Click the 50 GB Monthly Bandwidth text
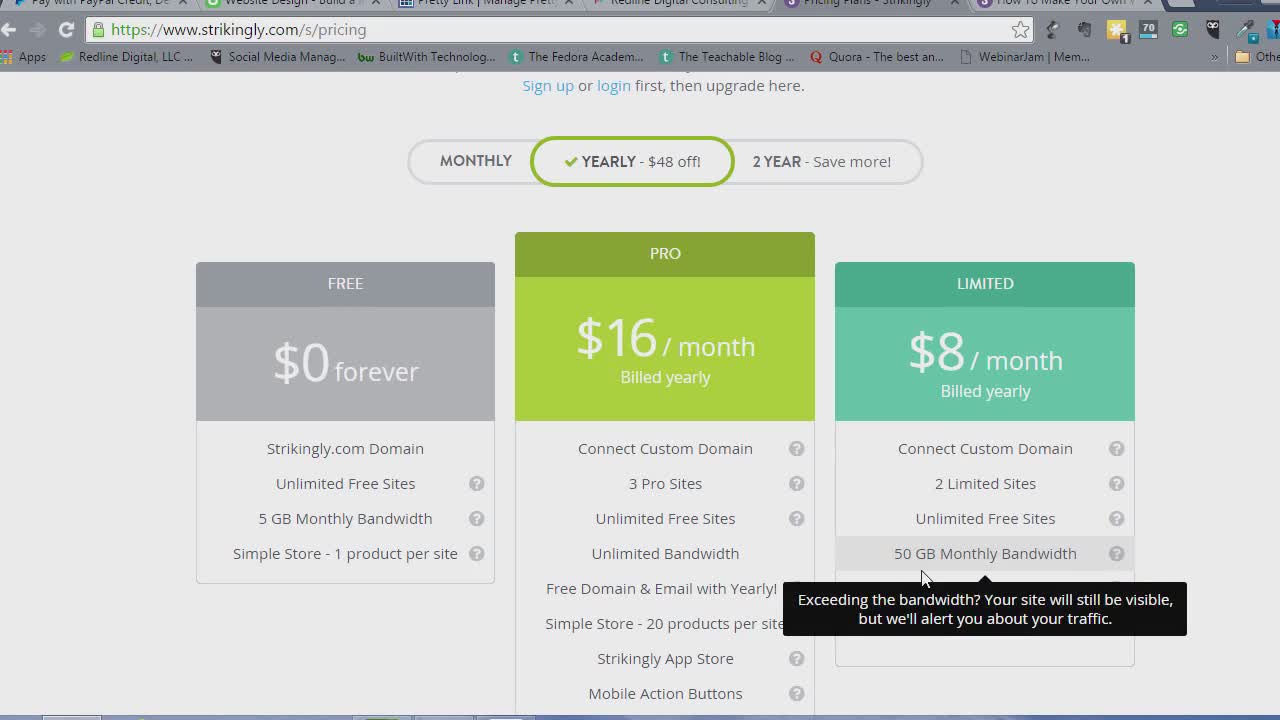The image size is (1280, 720). (985, 553)
